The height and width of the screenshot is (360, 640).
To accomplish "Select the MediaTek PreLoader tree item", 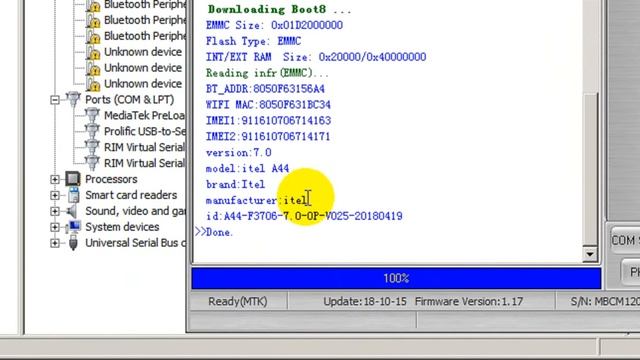I will (x=144, y=116).
